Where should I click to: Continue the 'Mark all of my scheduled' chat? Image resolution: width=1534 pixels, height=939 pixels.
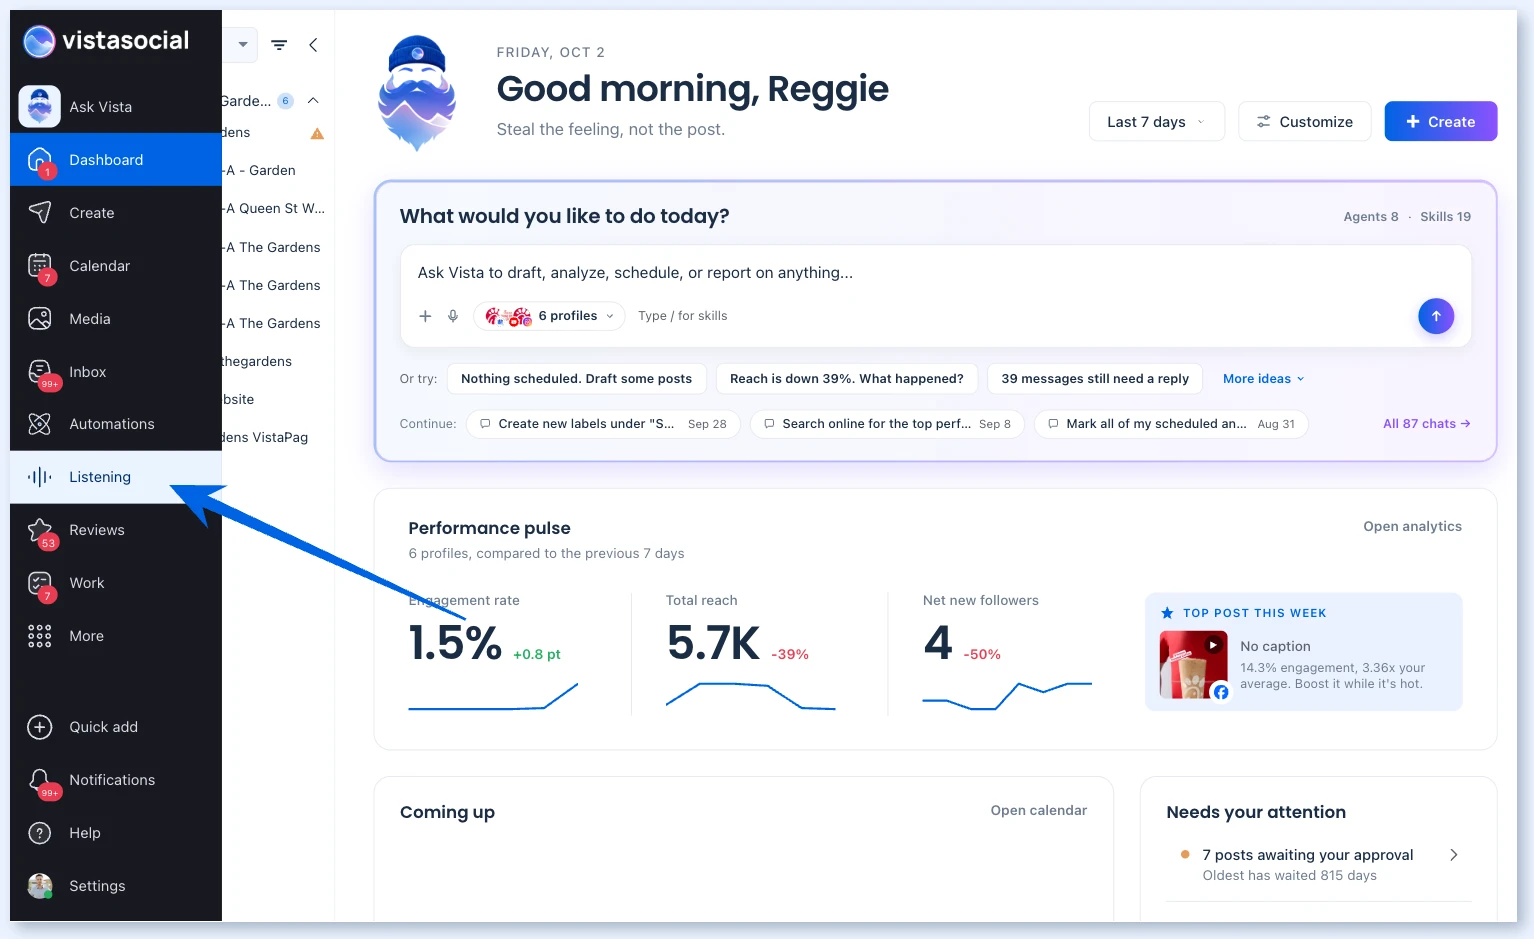click(x=1171, y=424)
